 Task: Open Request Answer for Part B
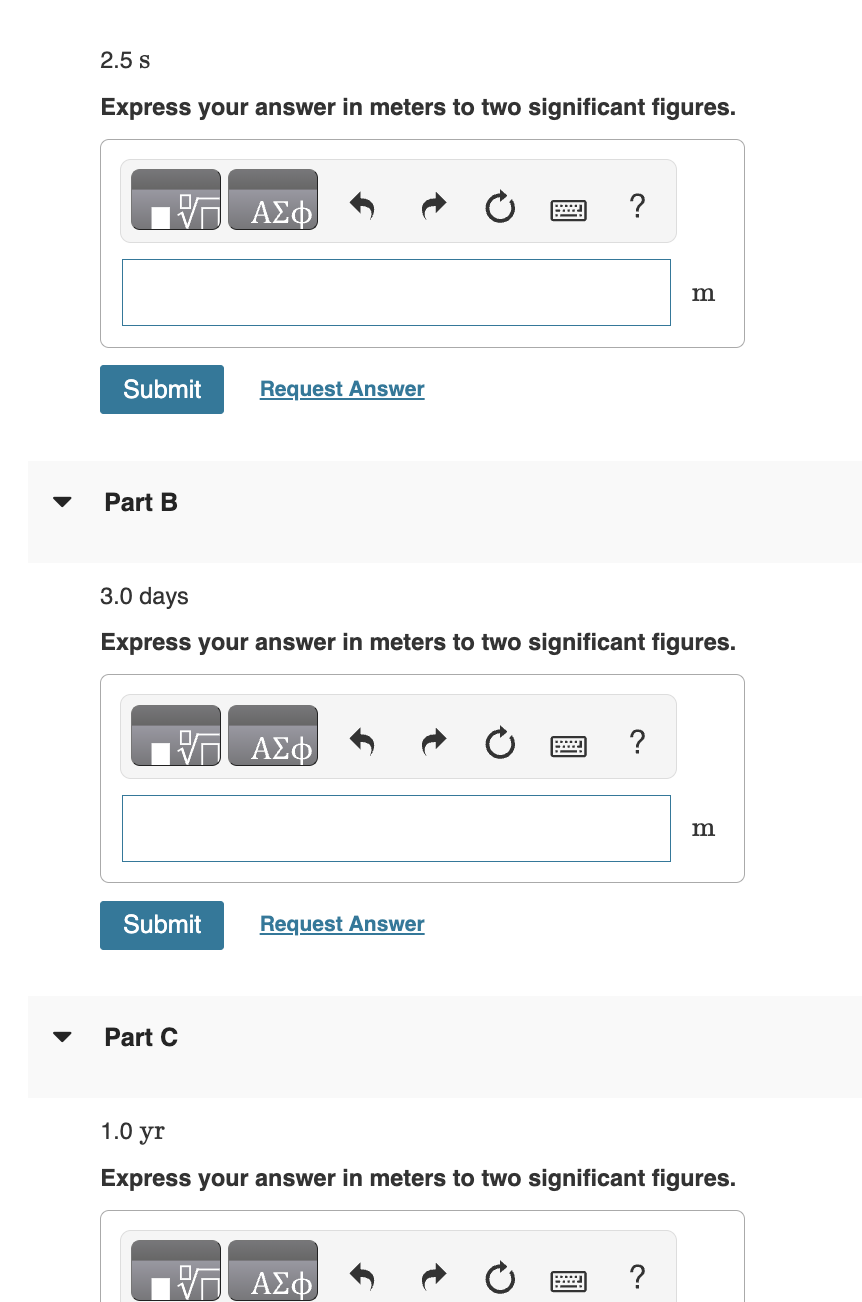coord(341,923)
